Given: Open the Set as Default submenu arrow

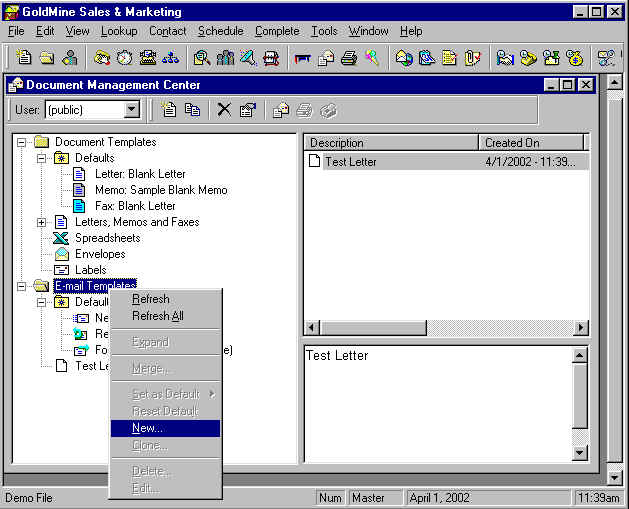Looking at the screenshot, I should point(212,394).
